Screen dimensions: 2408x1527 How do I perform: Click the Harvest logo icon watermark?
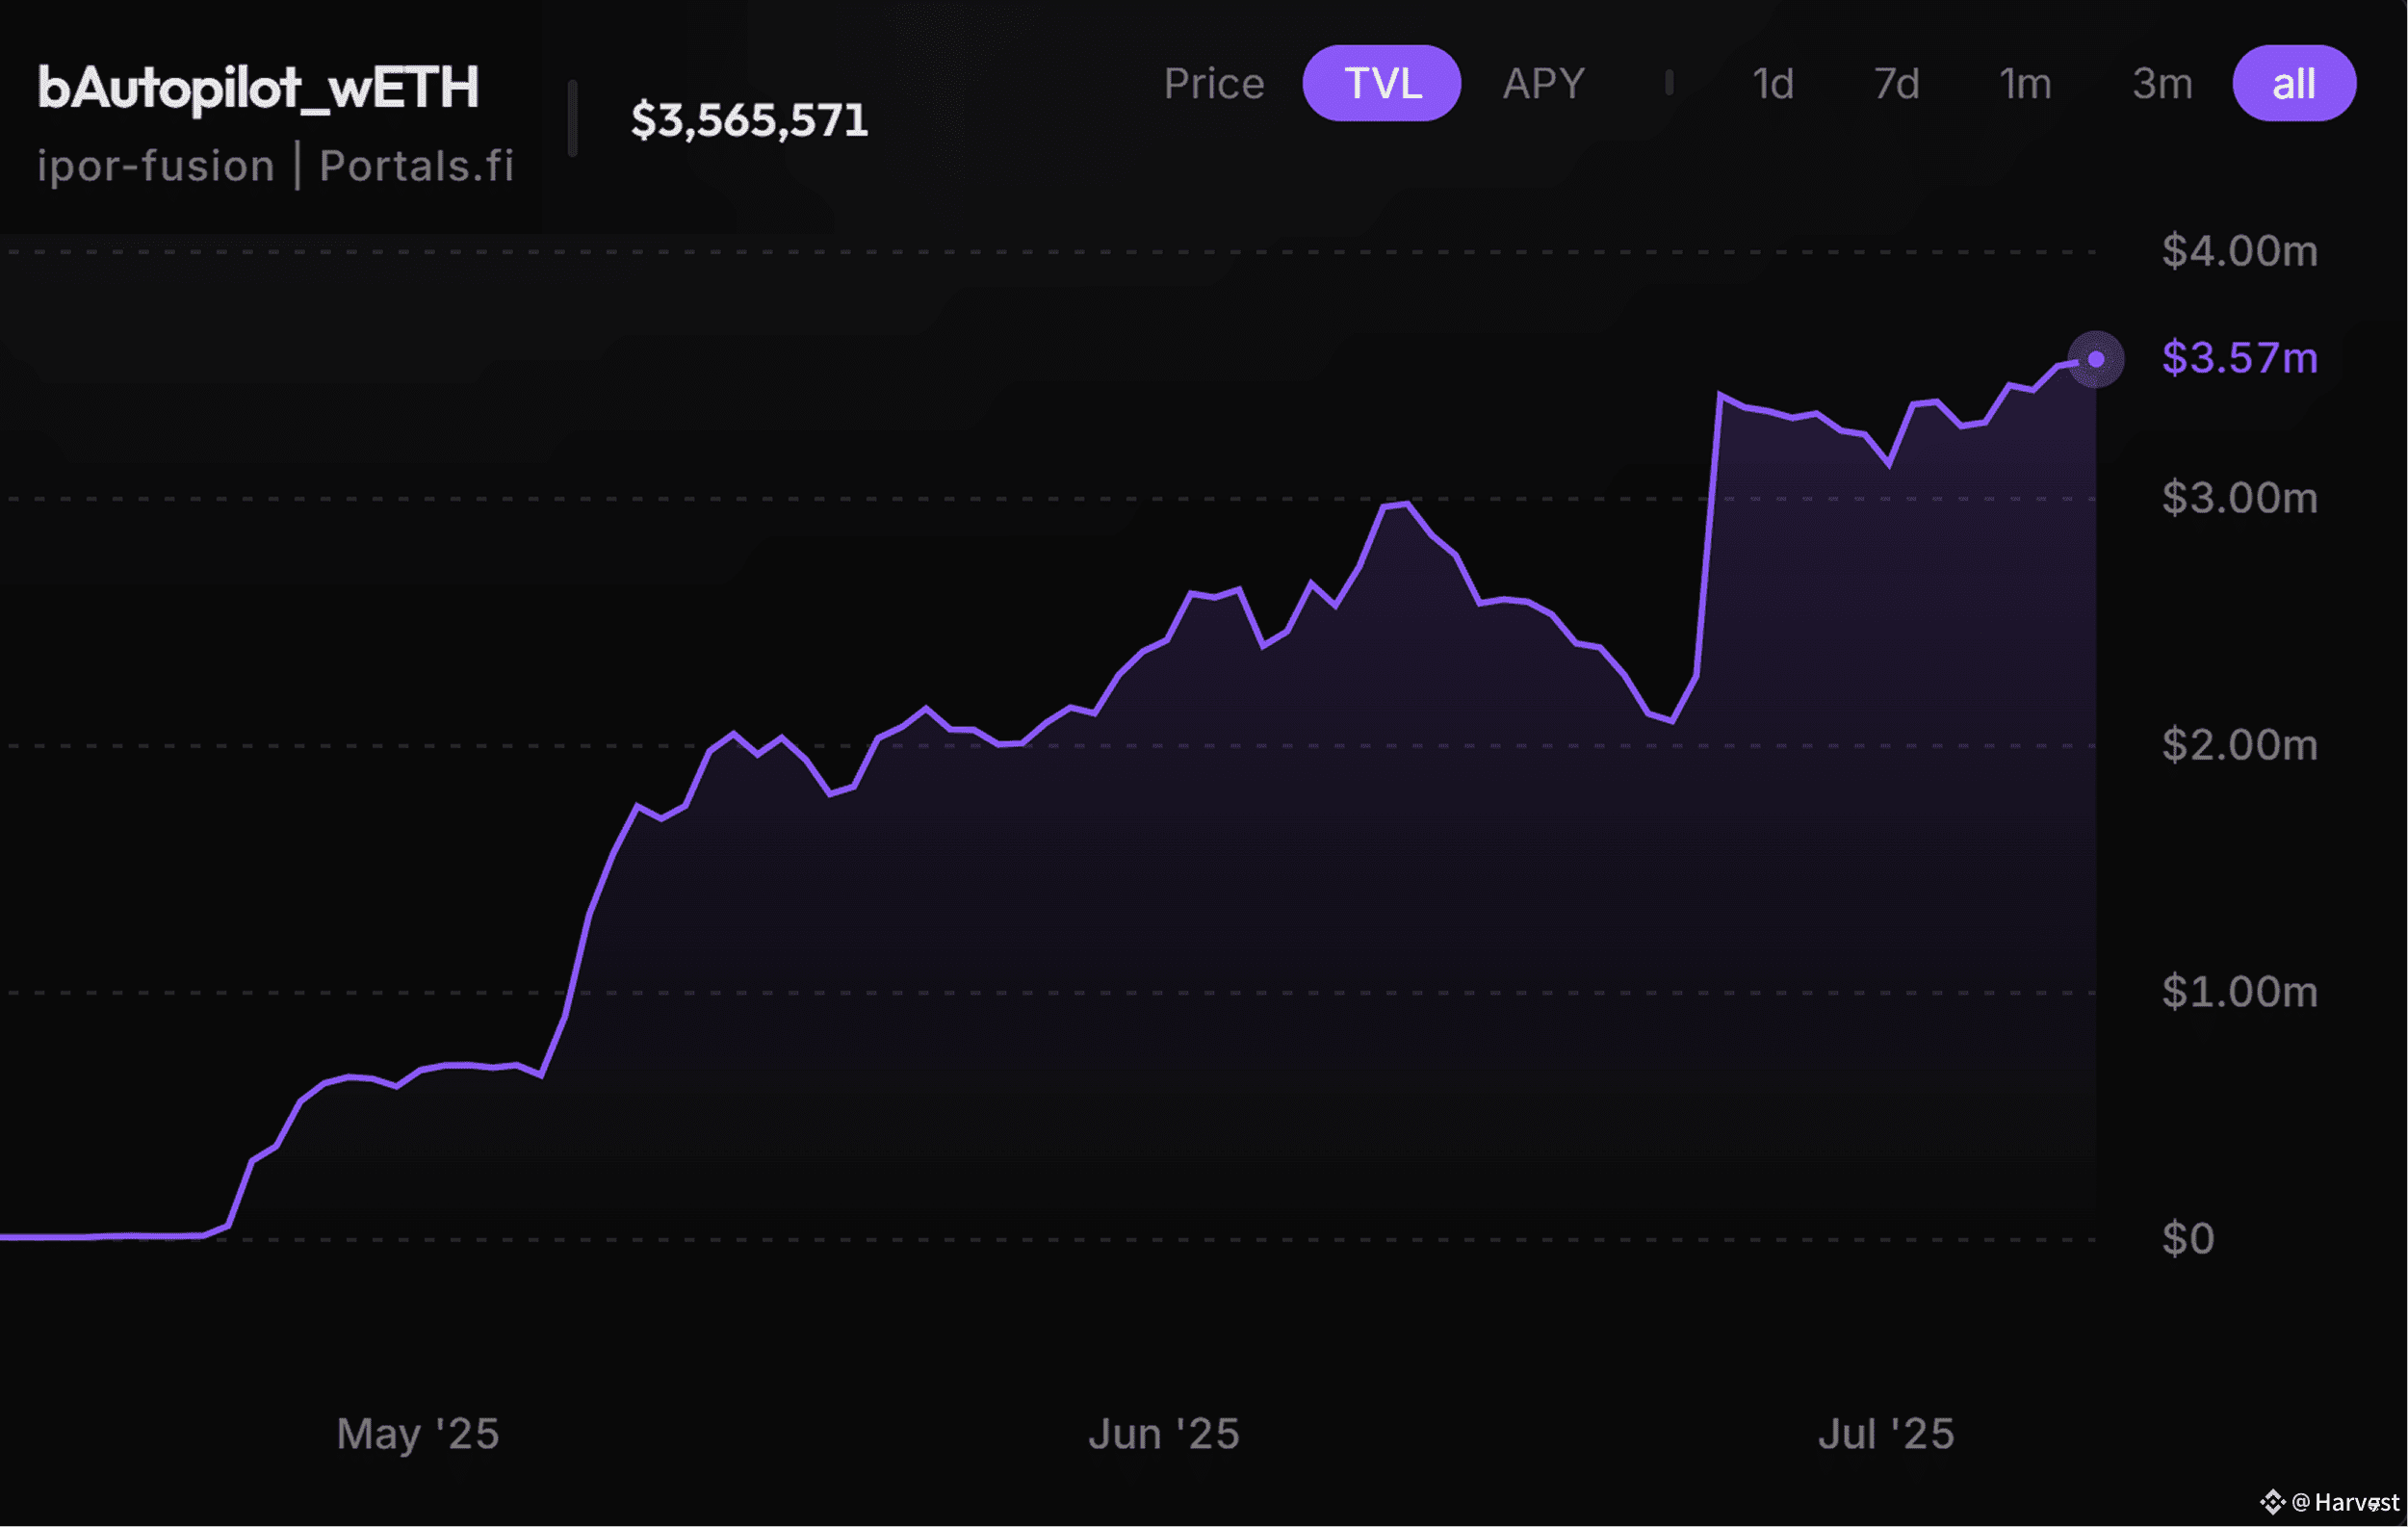pyautogui.click(x=2272, y=1502)
